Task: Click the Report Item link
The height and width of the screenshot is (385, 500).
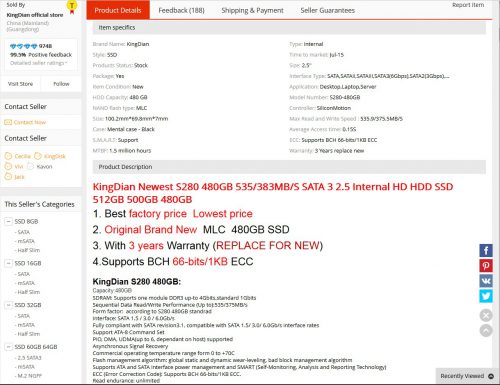Action: tap(468, 5)
